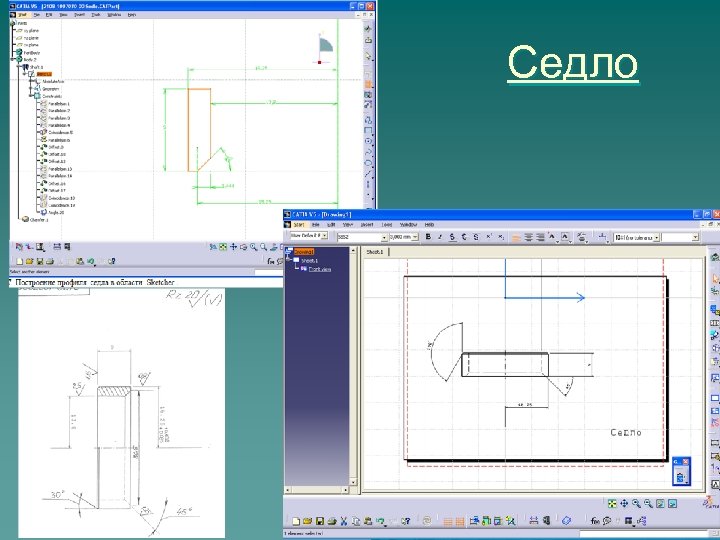The width and height of the screenshot is (720, 540).
Task: Click the blue eraser-like icon in Drawing toolbar
Action: (x=567, y=520)
